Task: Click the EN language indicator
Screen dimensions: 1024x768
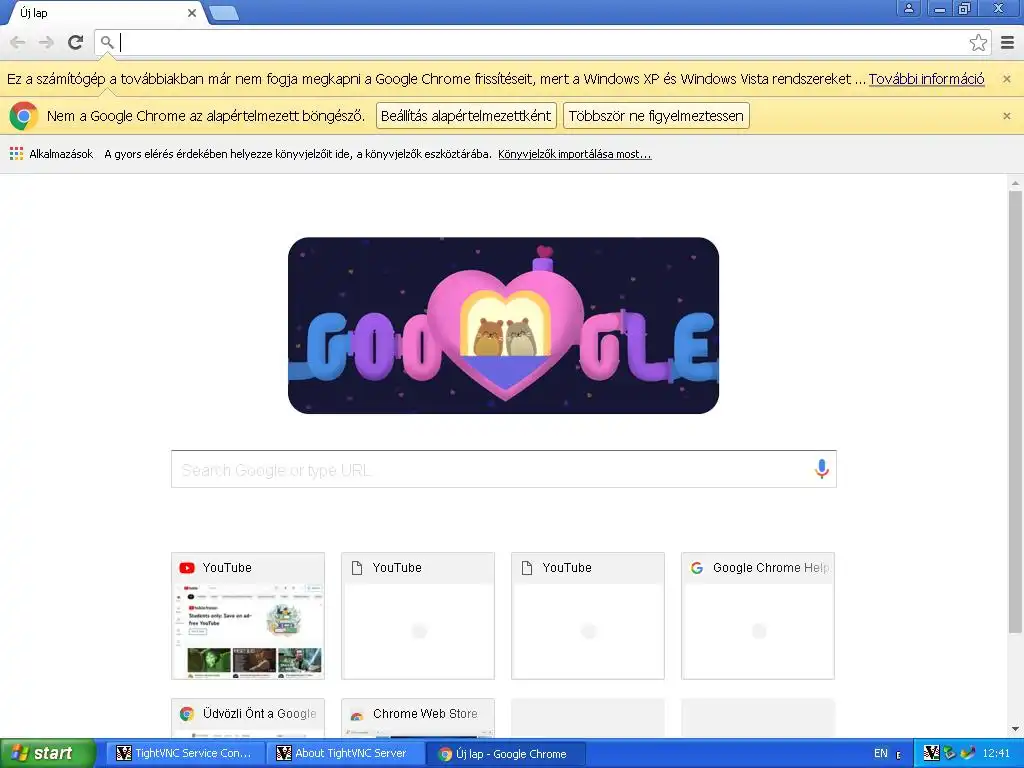Action: tap(880, 753)
